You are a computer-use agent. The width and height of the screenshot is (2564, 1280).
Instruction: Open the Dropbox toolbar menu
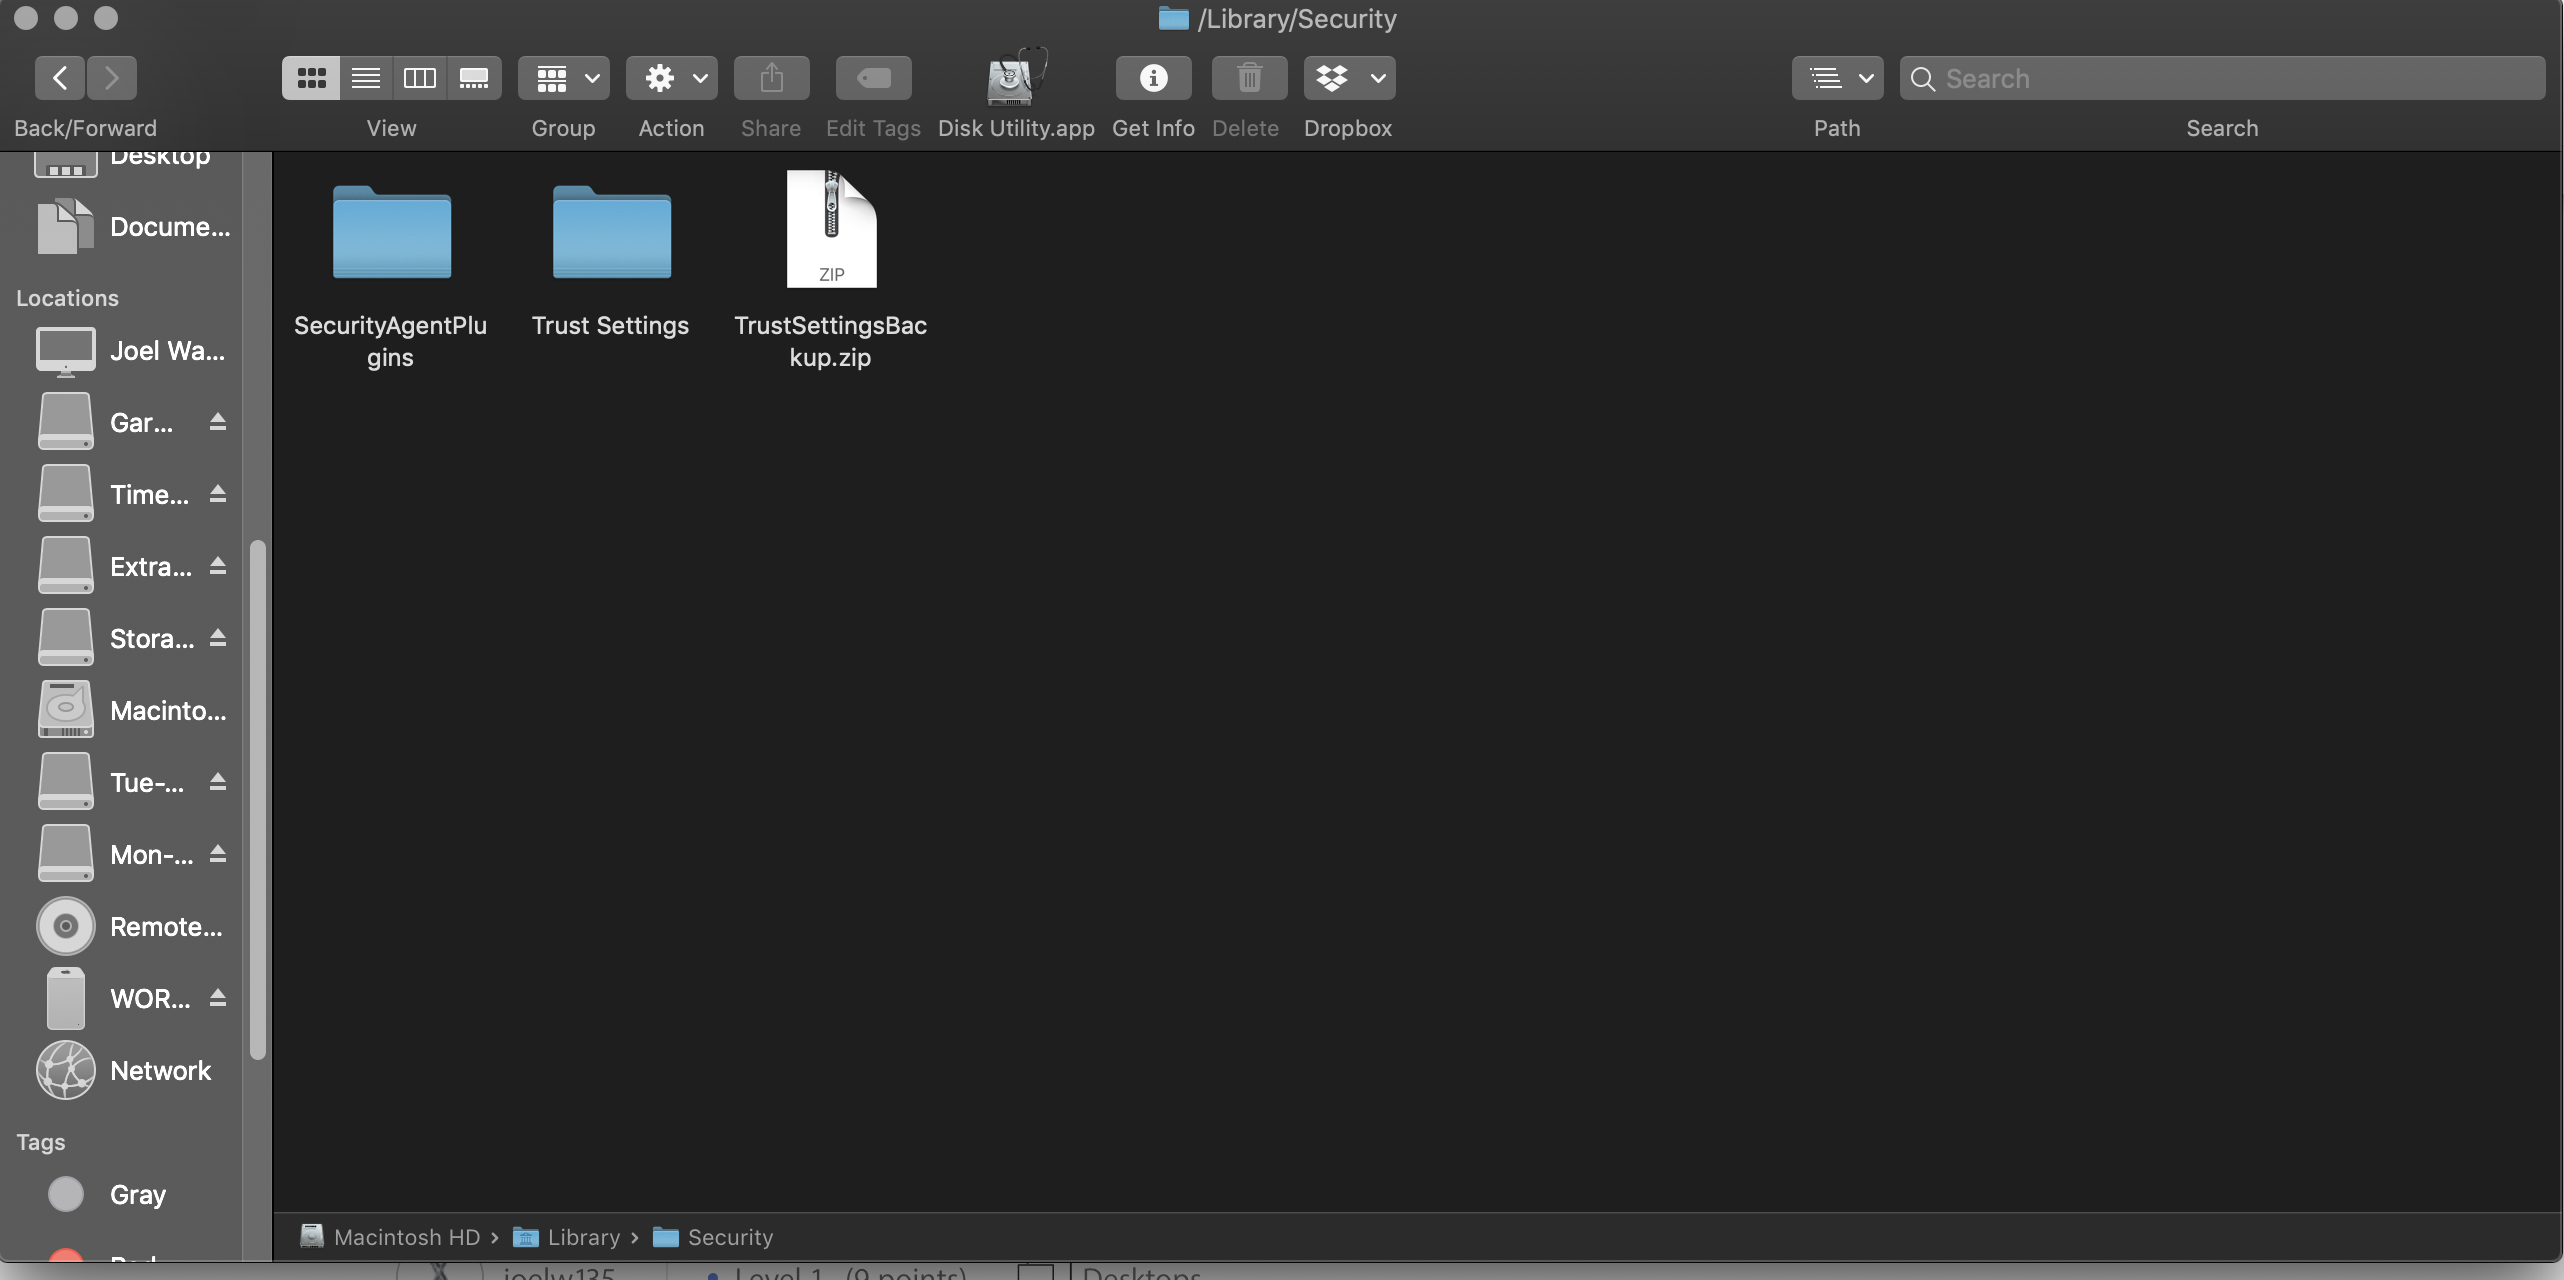pos(1349,78)
